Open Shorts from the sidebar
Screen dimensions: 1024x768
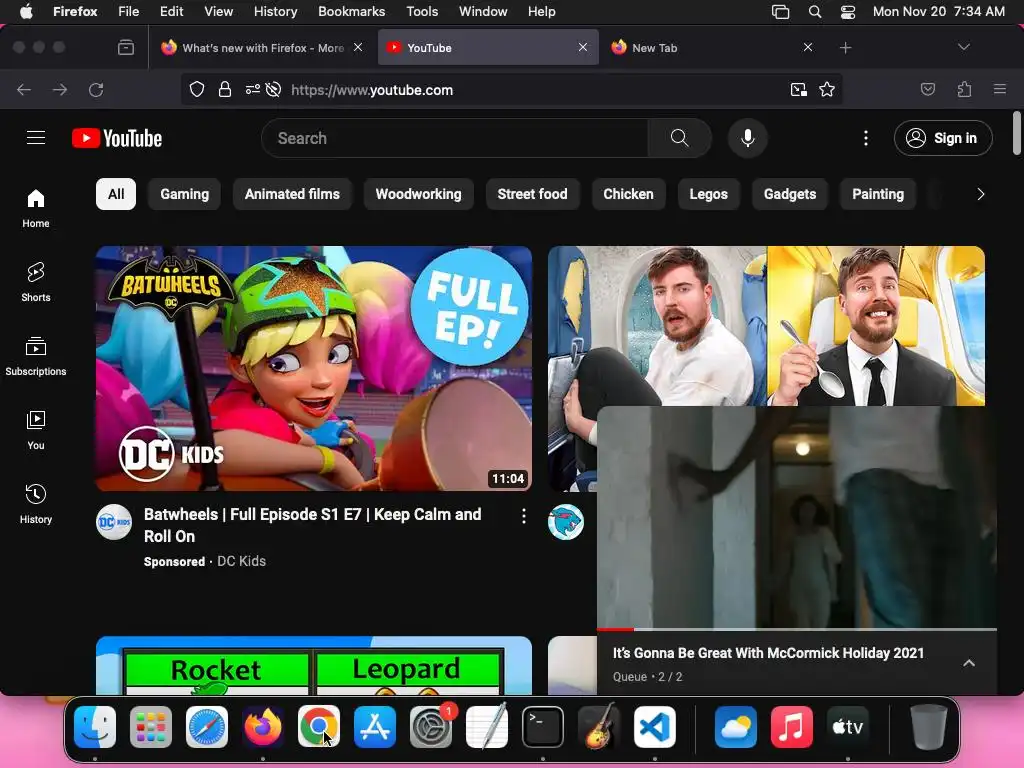click(x=36, y=282)
